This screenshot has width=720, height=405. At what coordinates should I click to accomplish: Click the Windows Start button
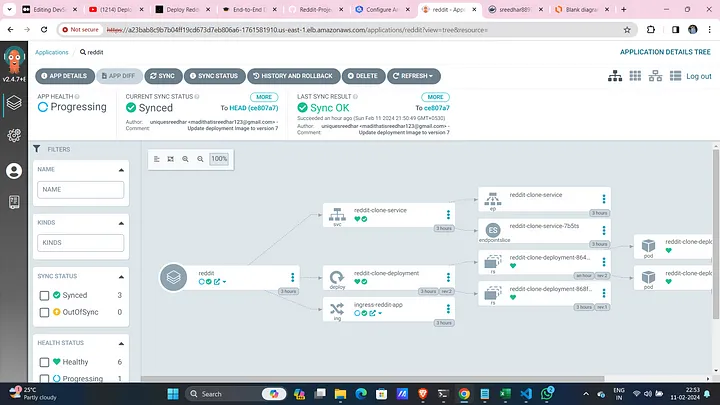click(x=173, y=394)
